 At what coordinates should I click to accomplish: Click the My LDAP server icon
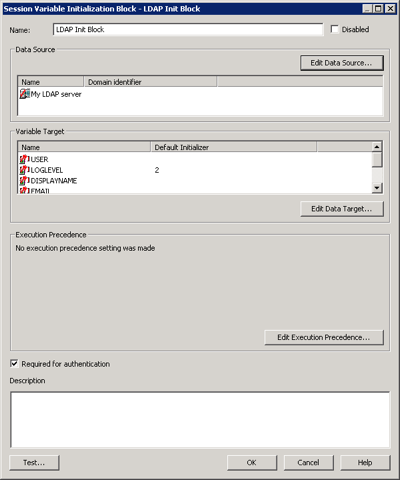(25, 94)
